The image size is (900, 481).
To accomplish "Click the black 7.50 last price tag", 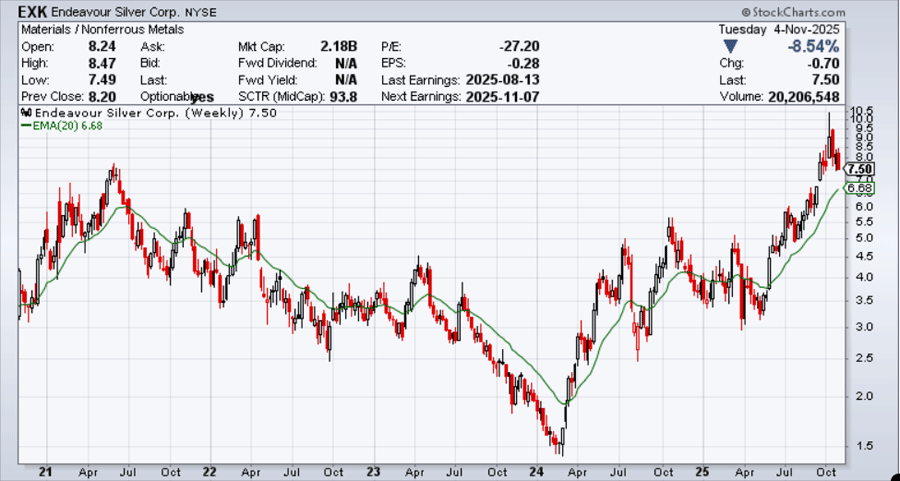I will [x=860, y=170].
